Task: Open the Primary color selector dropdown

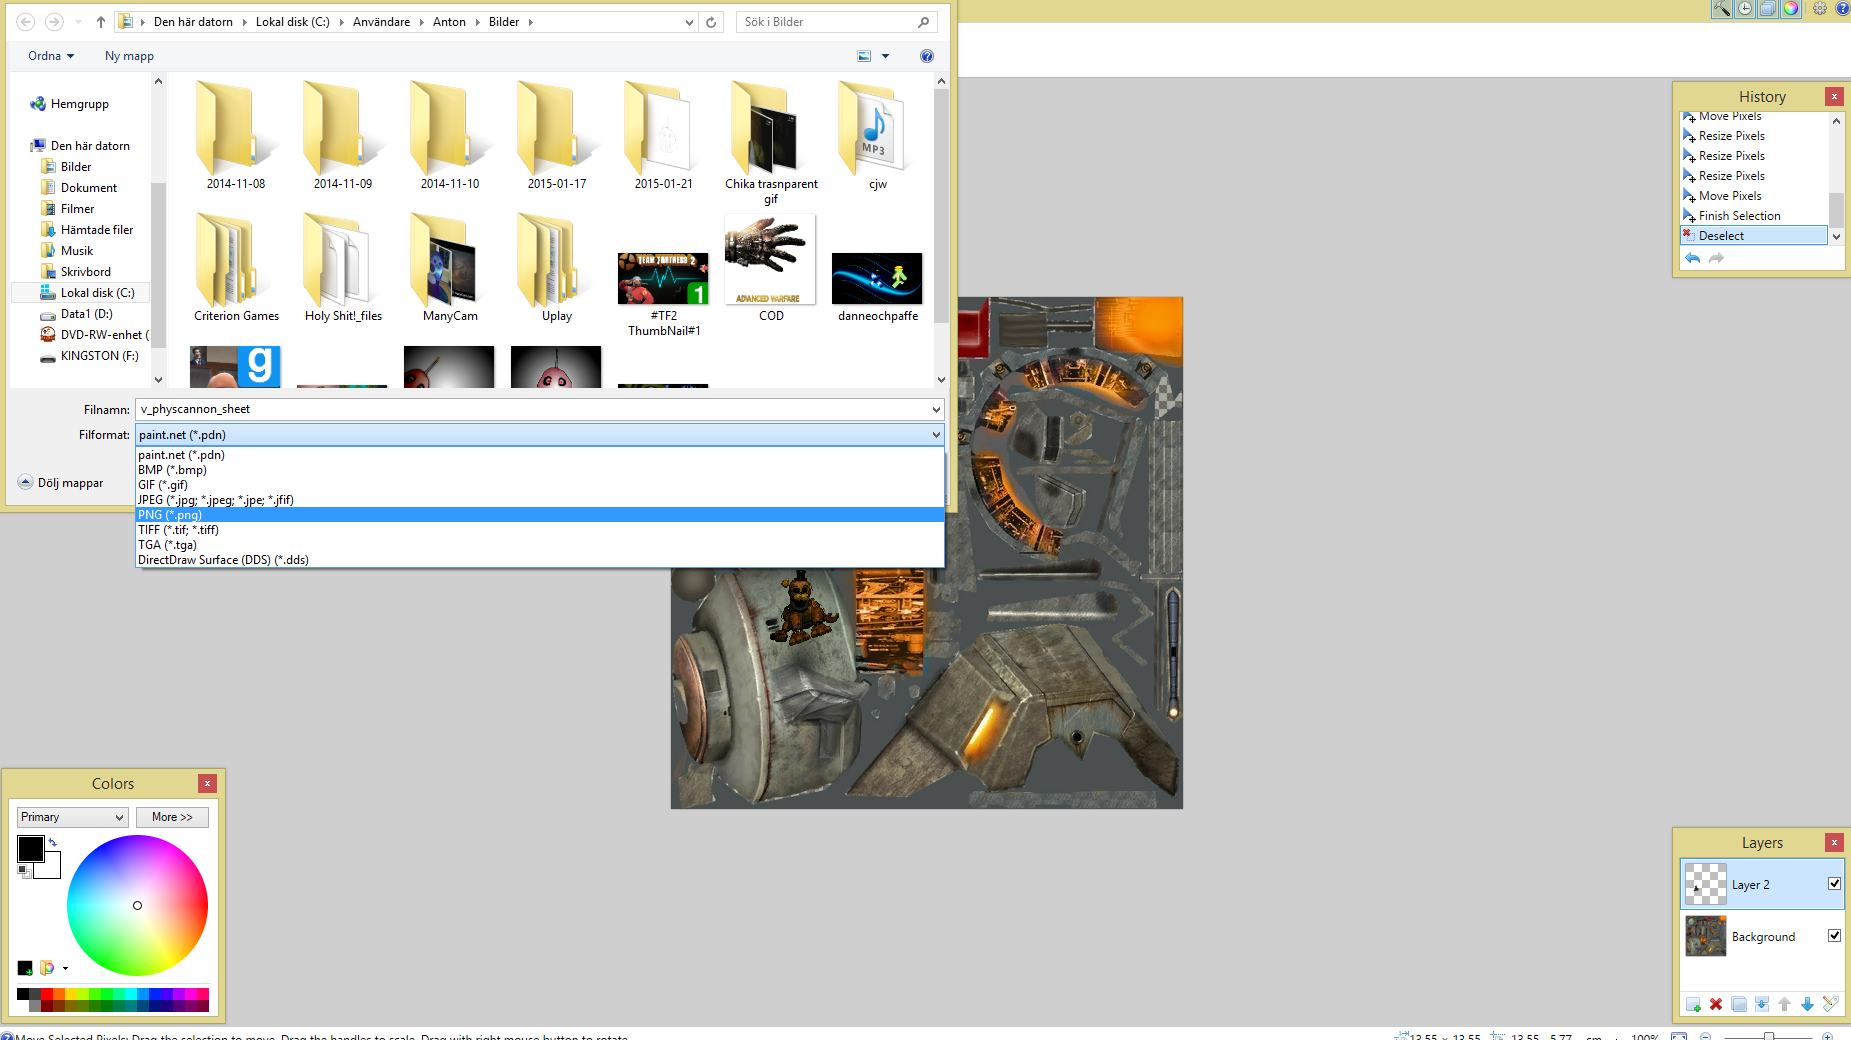Action: (x=73, y=817)
